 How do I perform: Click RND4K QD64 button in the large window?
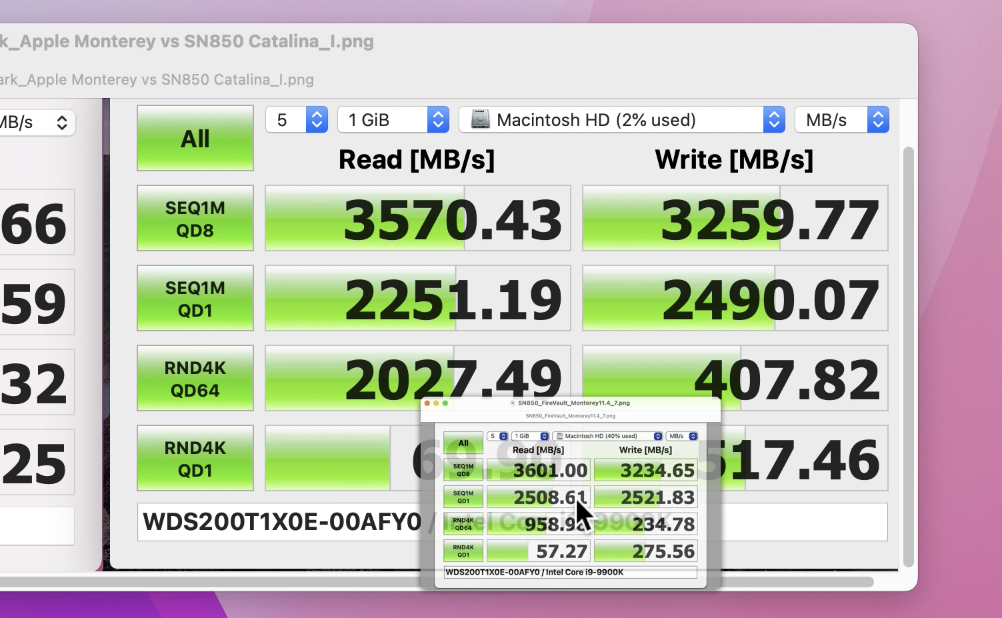click(195, 378)
